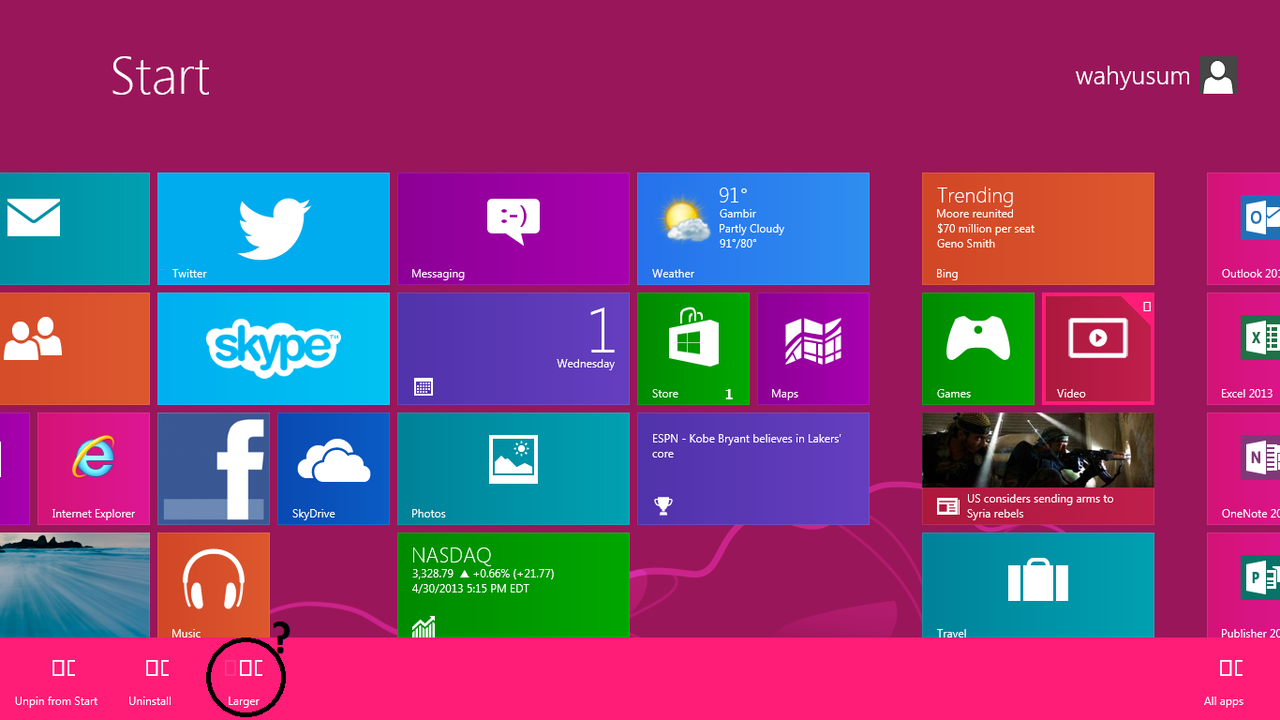
Task: Open the Desktop landscape tile
Action: [x=75, y=585]
